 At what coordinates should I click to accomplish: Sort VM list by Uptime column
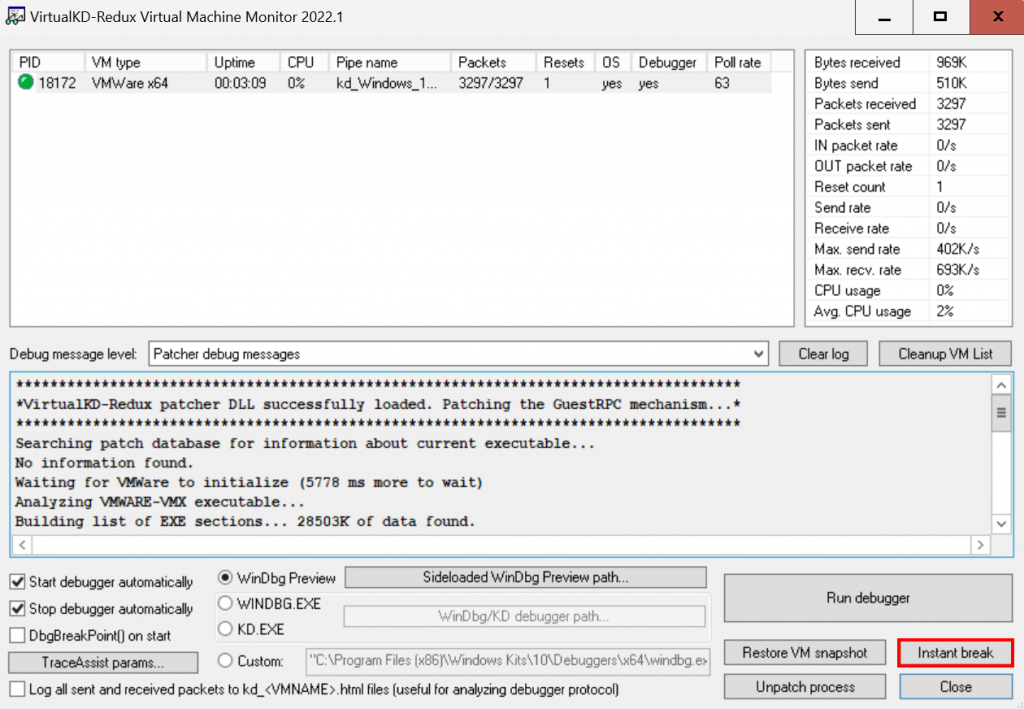[244, 62]
